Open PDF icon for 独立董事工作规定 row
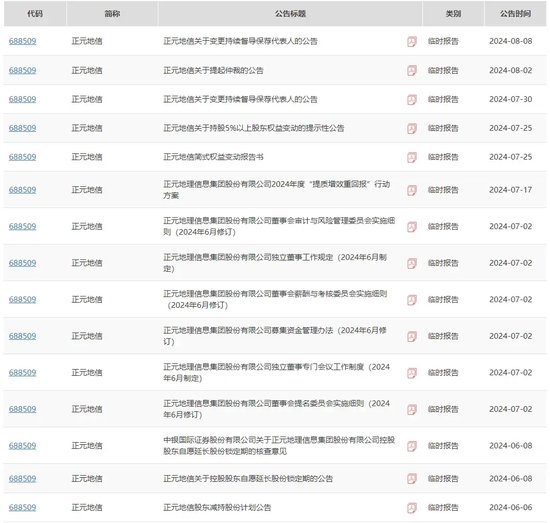 click(412, 263)
